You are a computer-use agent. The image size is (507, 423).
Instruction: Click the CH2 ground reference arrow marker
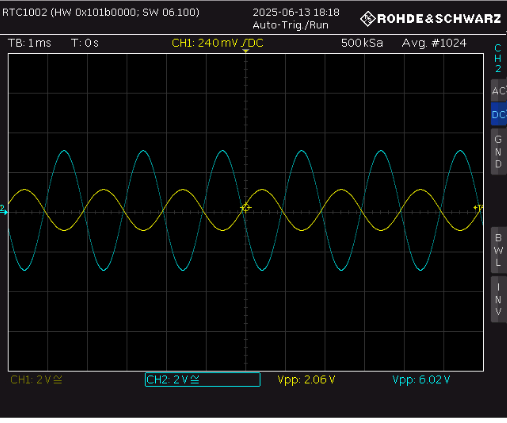[x=3, y=210]
